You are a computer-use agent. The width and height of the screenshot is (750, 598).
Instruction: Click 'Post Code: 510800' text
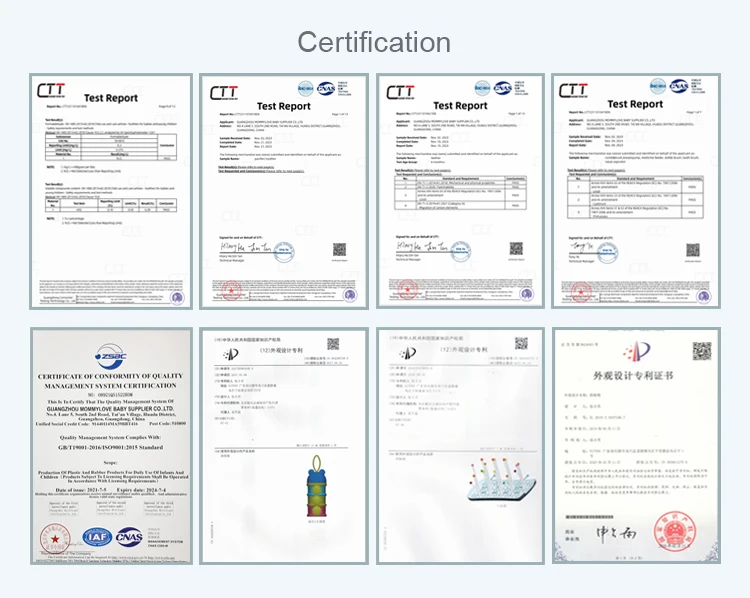(167, 424)
